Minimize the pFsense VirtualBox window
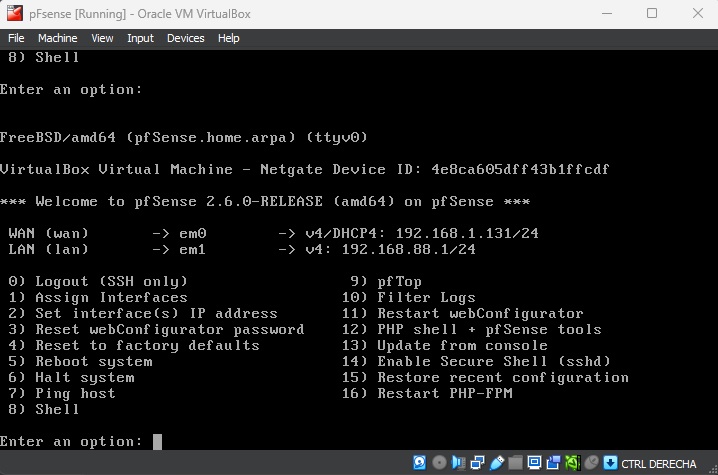The width and height of the screenshot is (718, 475). pos(607,14)
